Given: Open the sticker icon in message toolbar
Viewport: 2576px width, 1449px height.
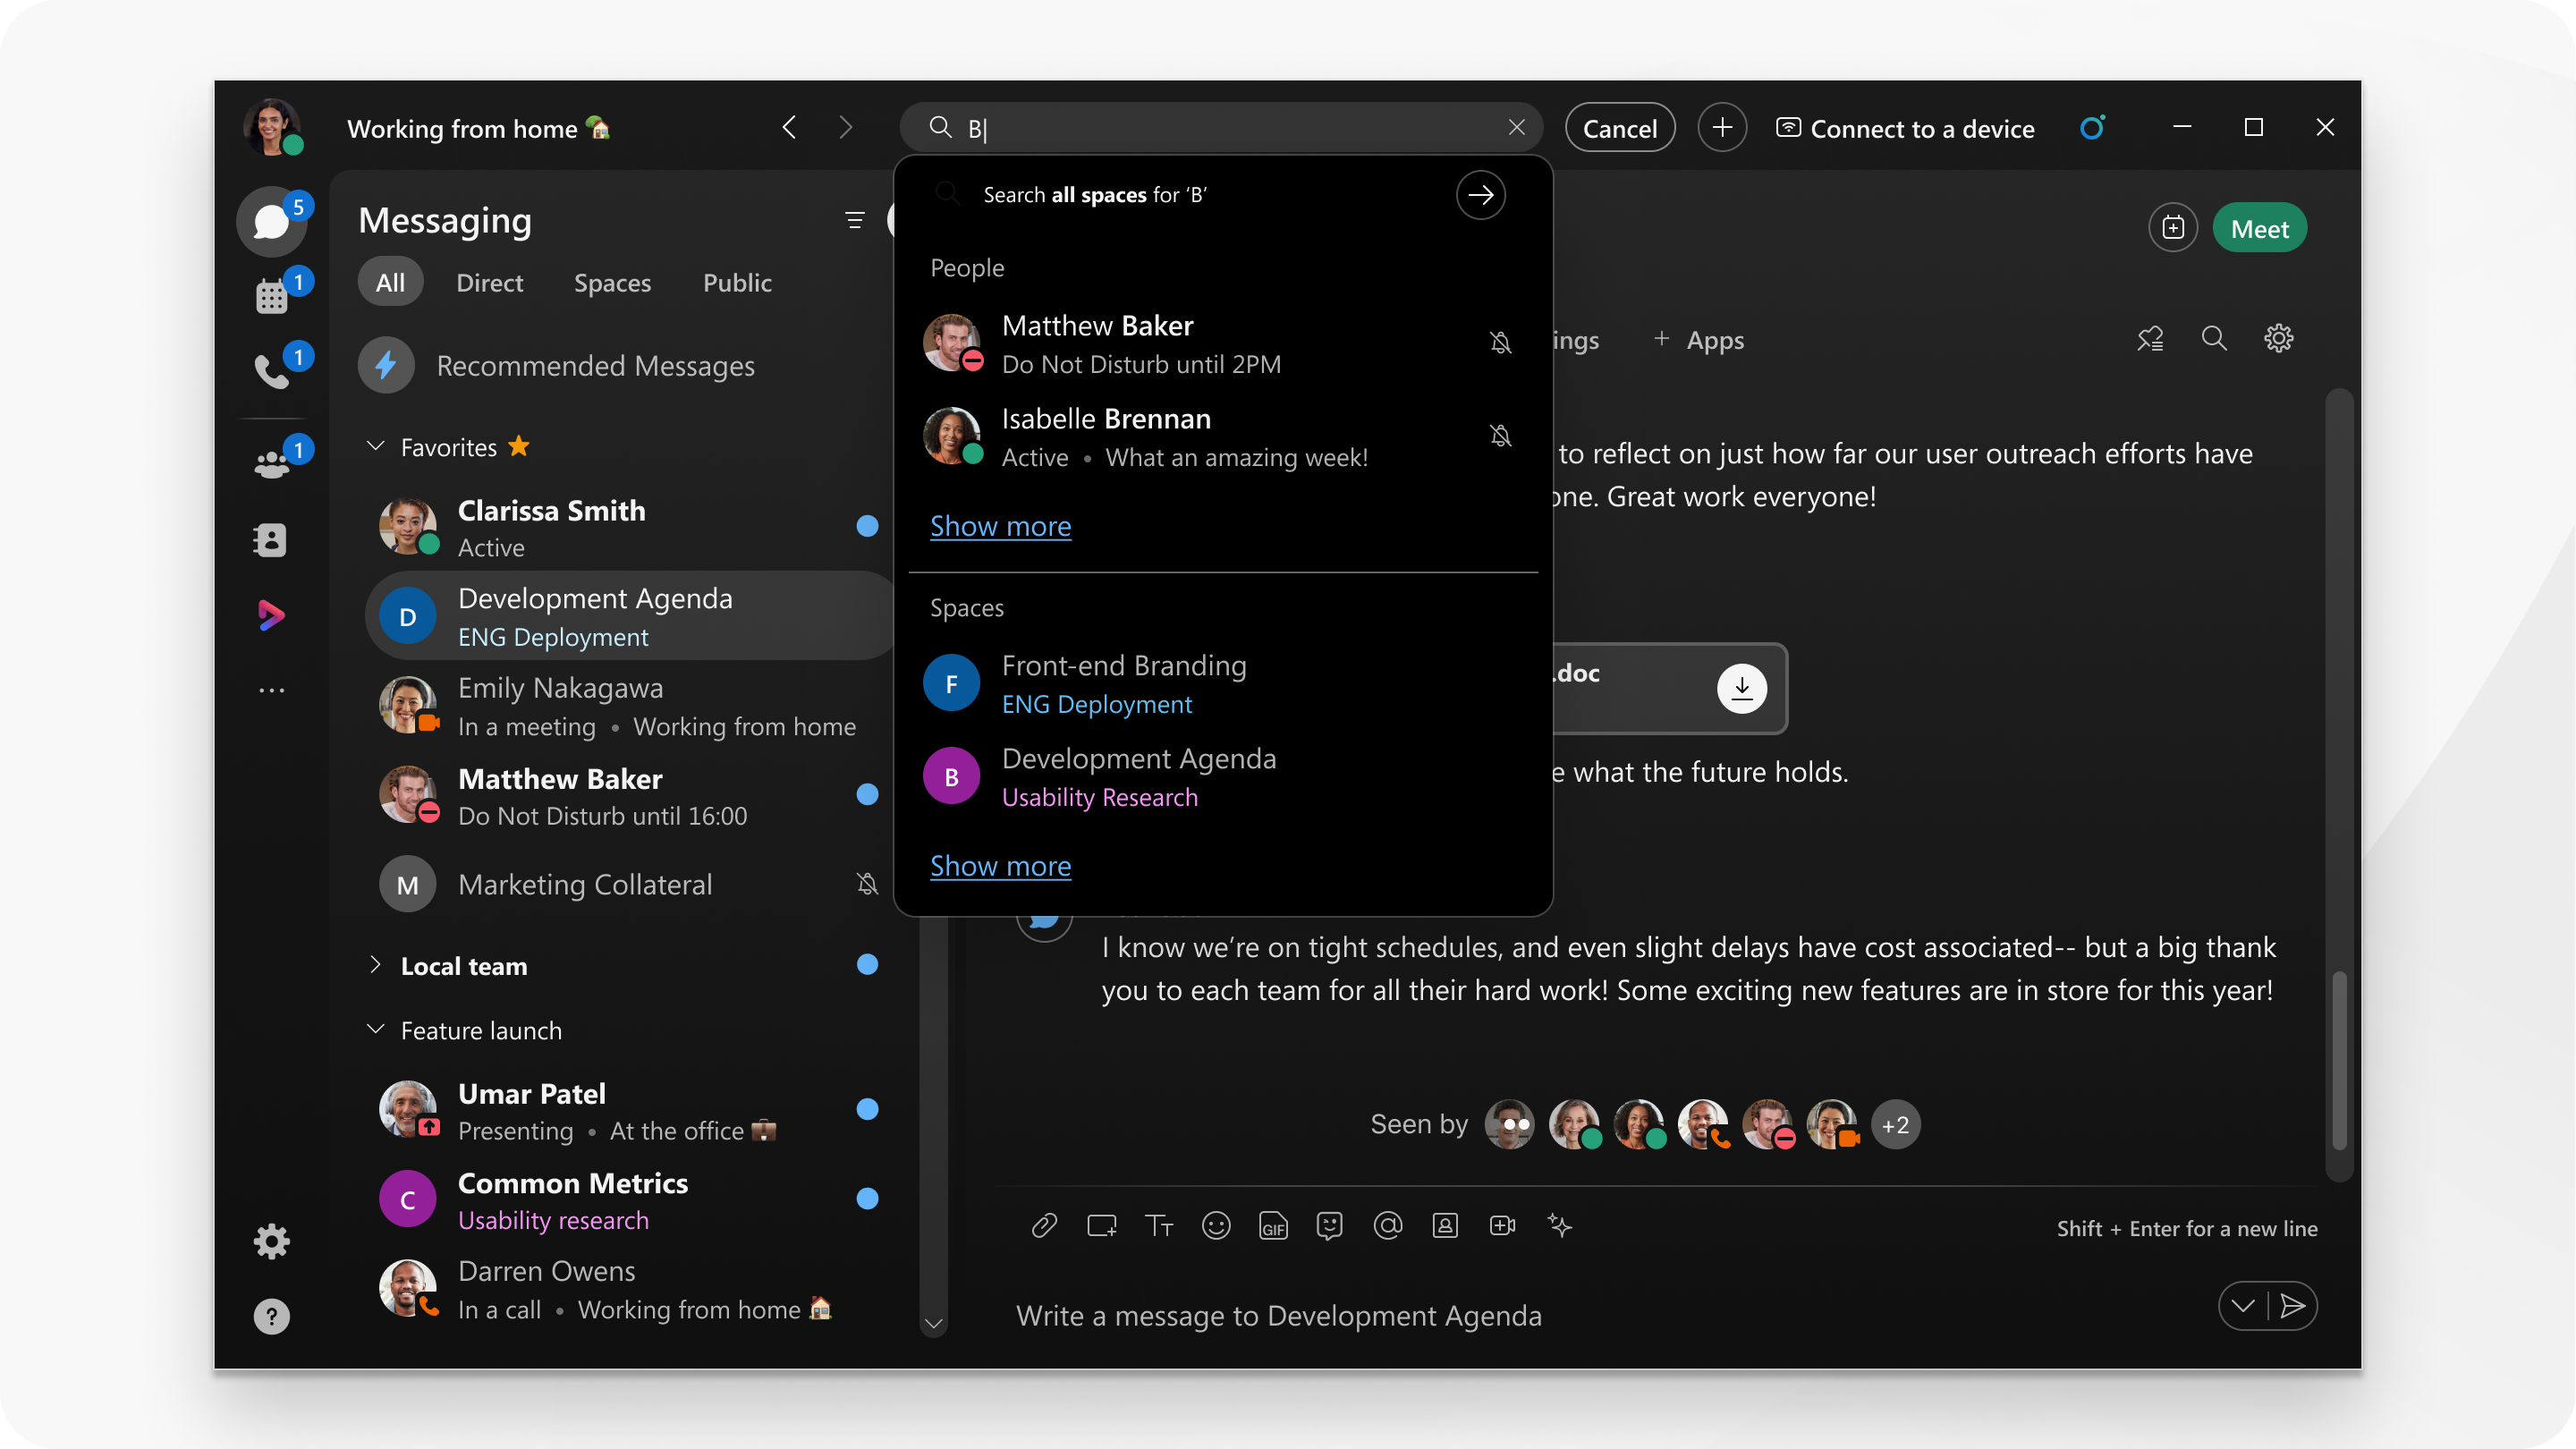Looking at the screenshot, I should [1330, 1226].
